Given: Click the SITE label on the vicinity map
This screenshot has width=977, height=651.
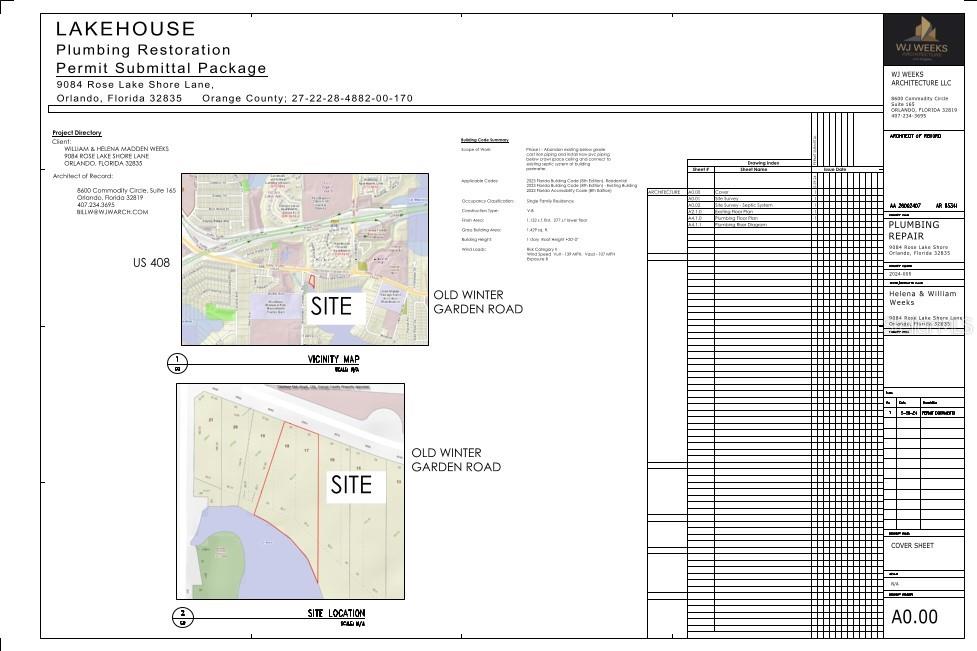Looking at the screenshot, I should tap(331, 305).
